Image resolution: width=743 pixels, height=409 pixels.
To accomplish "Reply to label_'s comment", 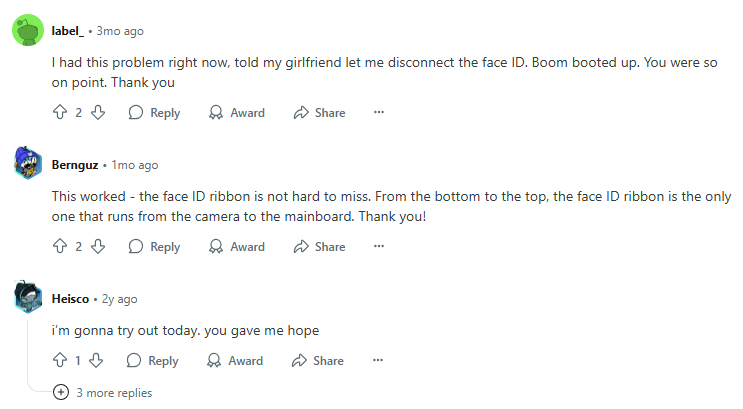I will 153,113.
